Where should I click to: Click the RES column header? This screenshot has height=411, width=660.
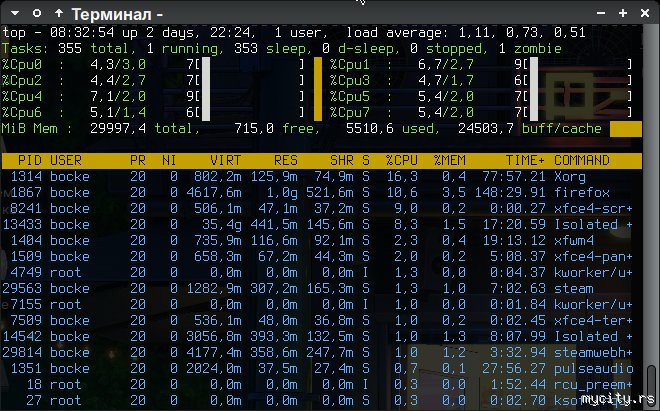click(286, 160)
